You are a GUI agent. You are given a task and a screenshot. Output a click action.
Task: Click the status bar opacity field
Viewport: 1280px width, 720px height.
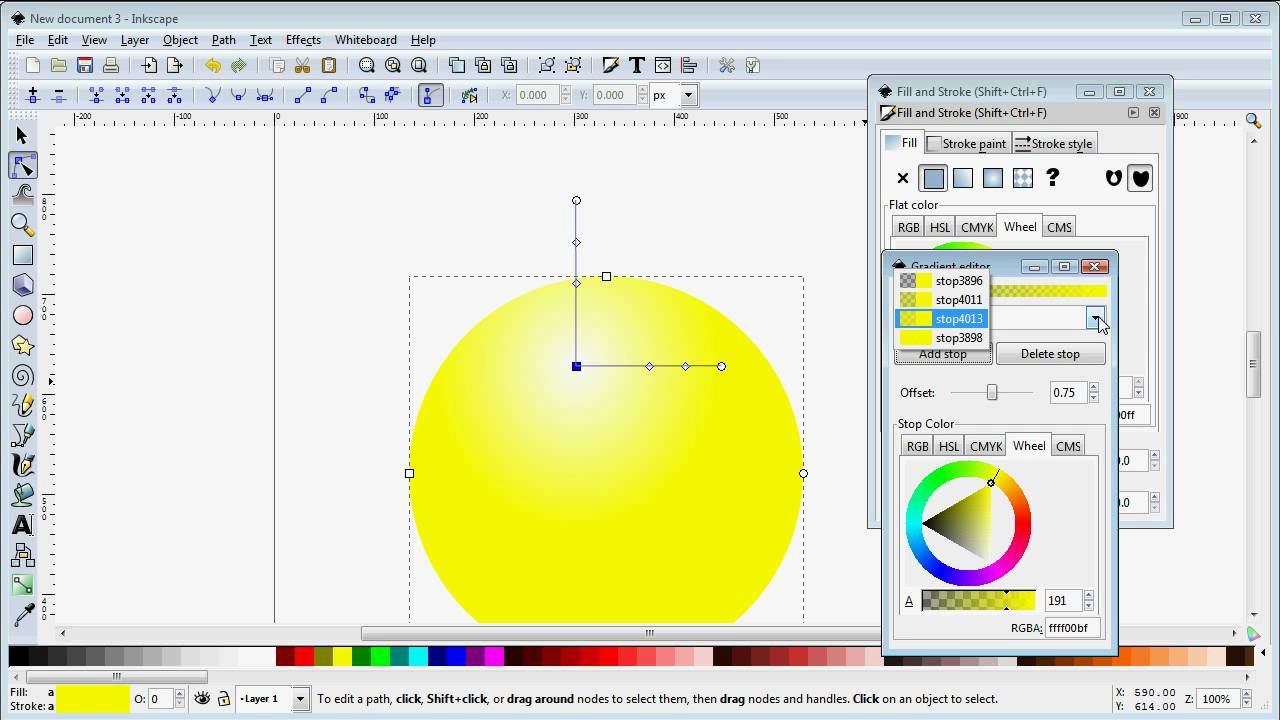tap(160, 699)
